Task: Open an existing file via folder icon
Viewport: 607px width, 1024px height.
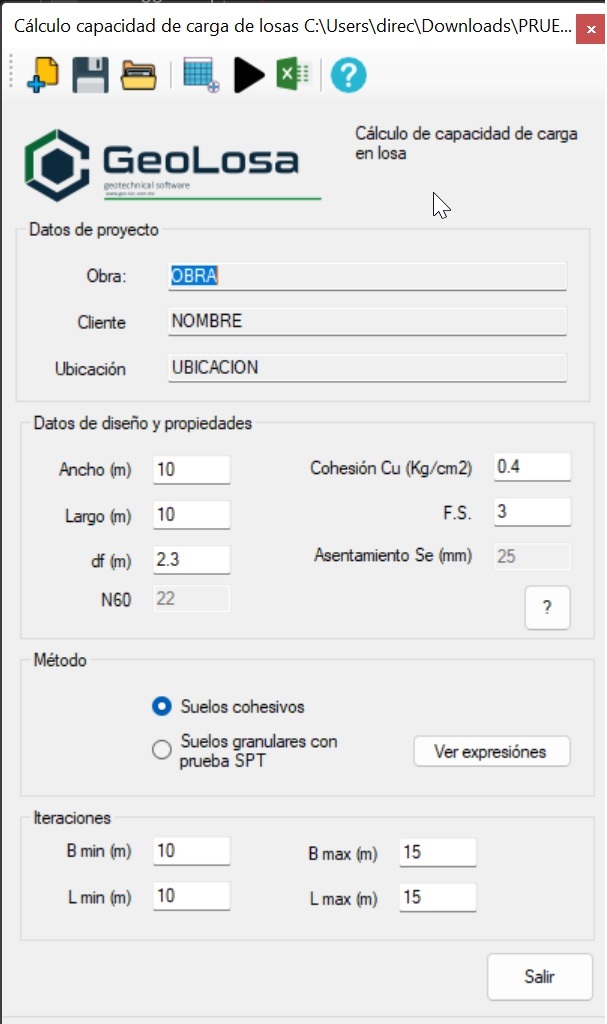Action: click(139, 75)
